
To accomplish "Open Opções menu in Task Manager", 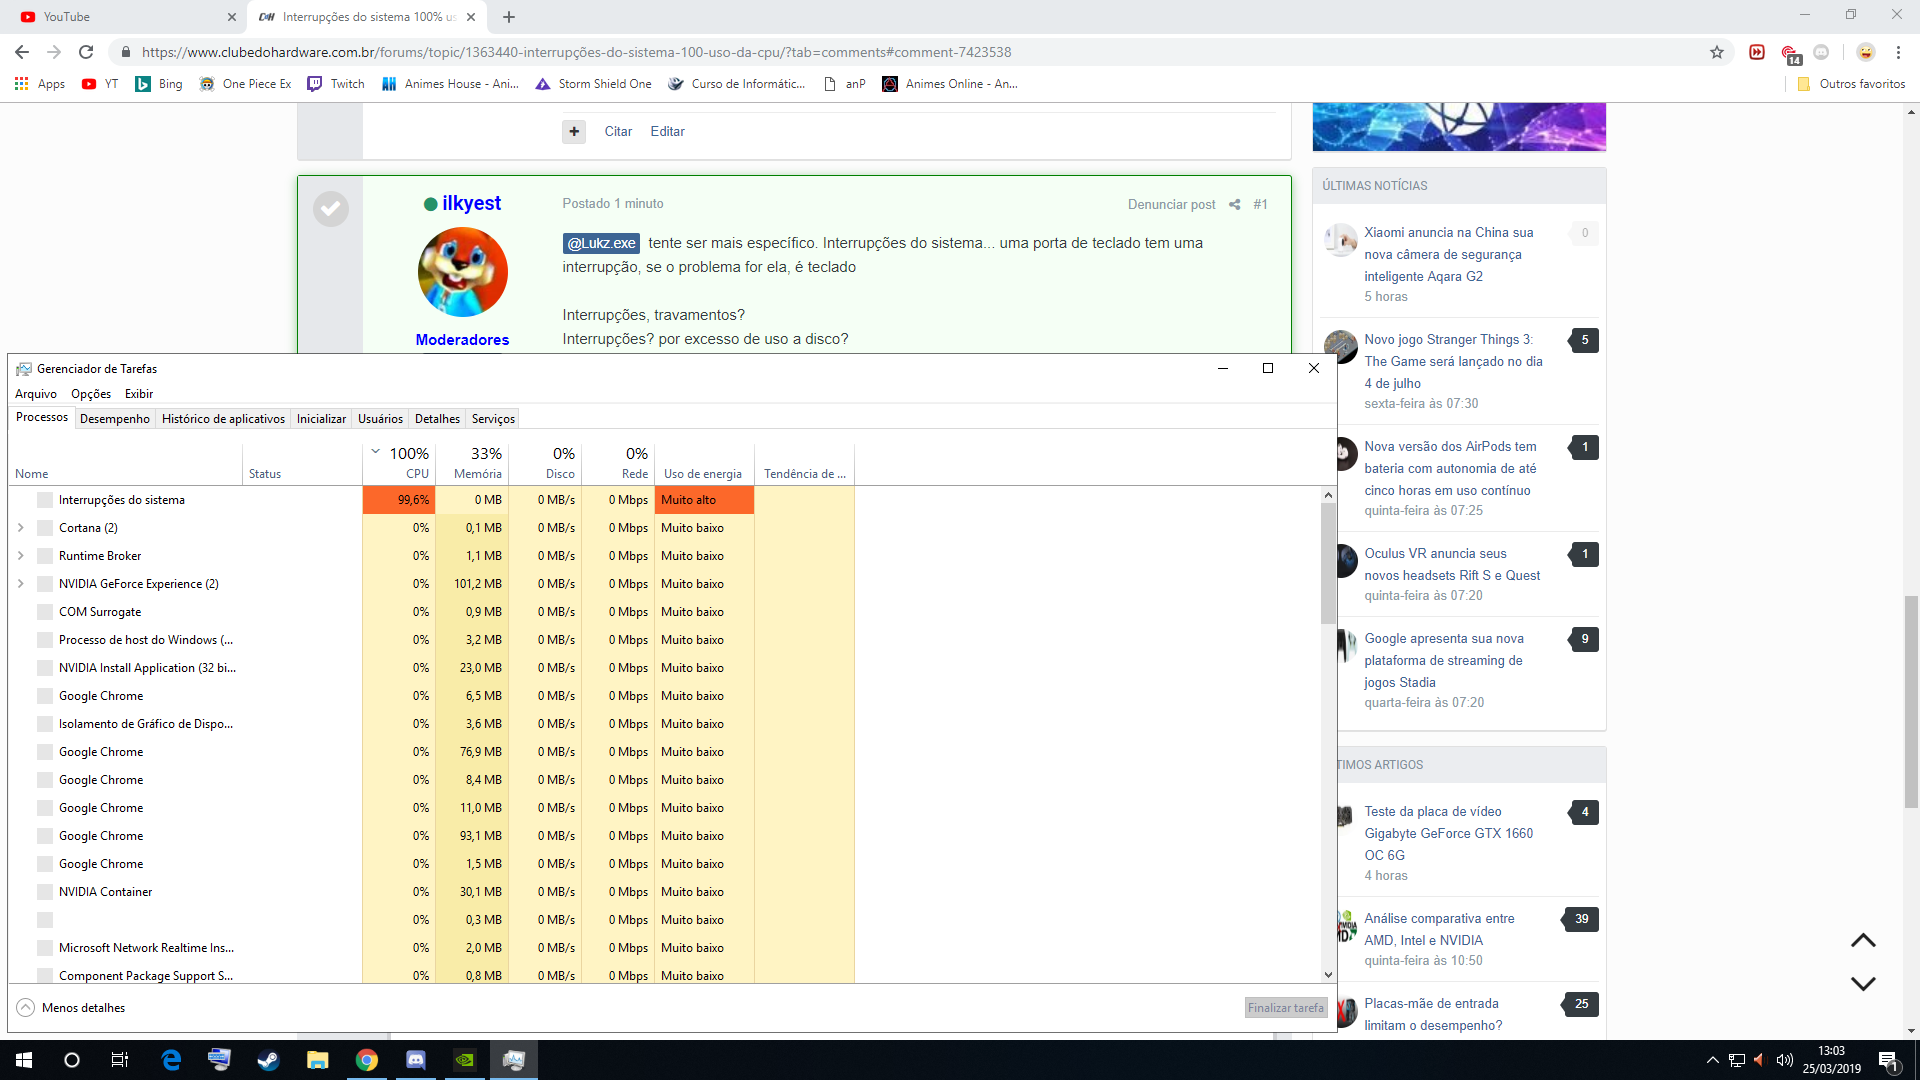I will coord(91,394).
